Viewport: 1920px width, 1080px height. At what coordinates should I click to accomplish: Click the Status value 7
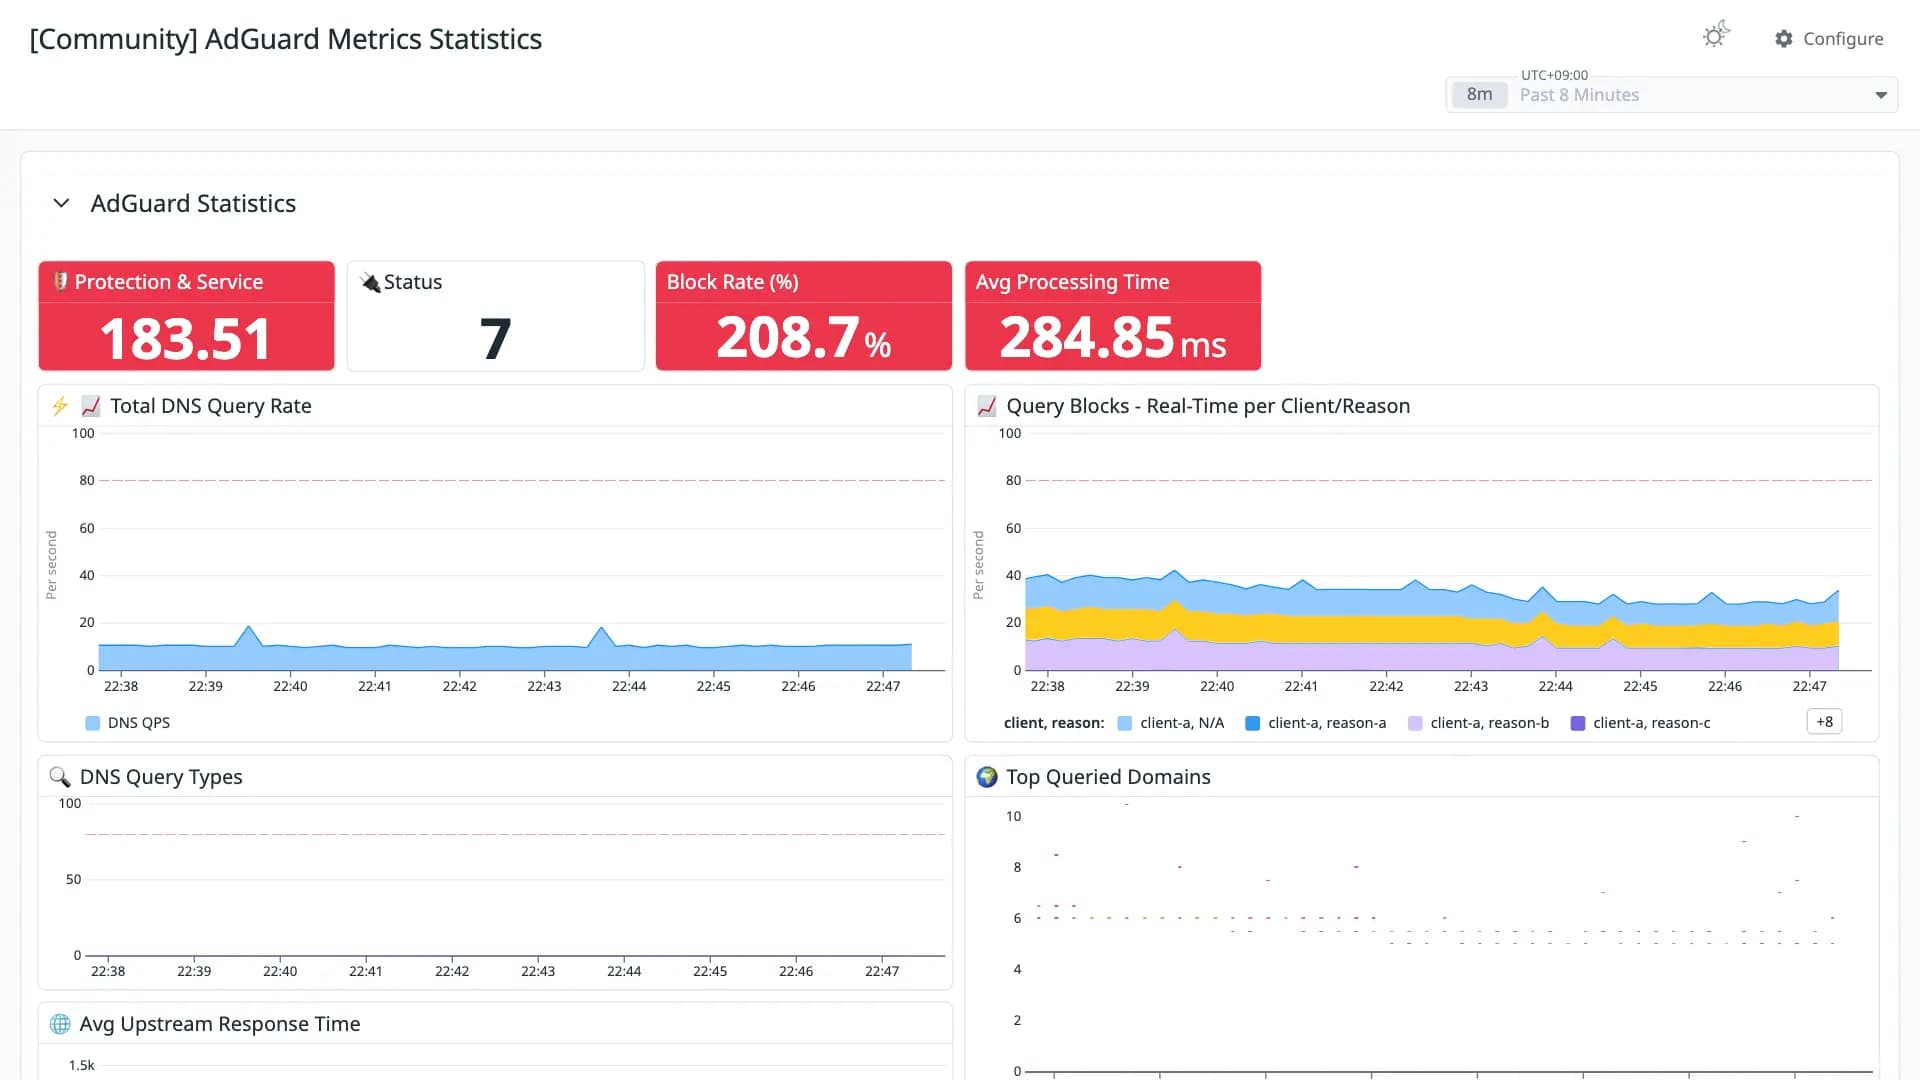[495, 339]
